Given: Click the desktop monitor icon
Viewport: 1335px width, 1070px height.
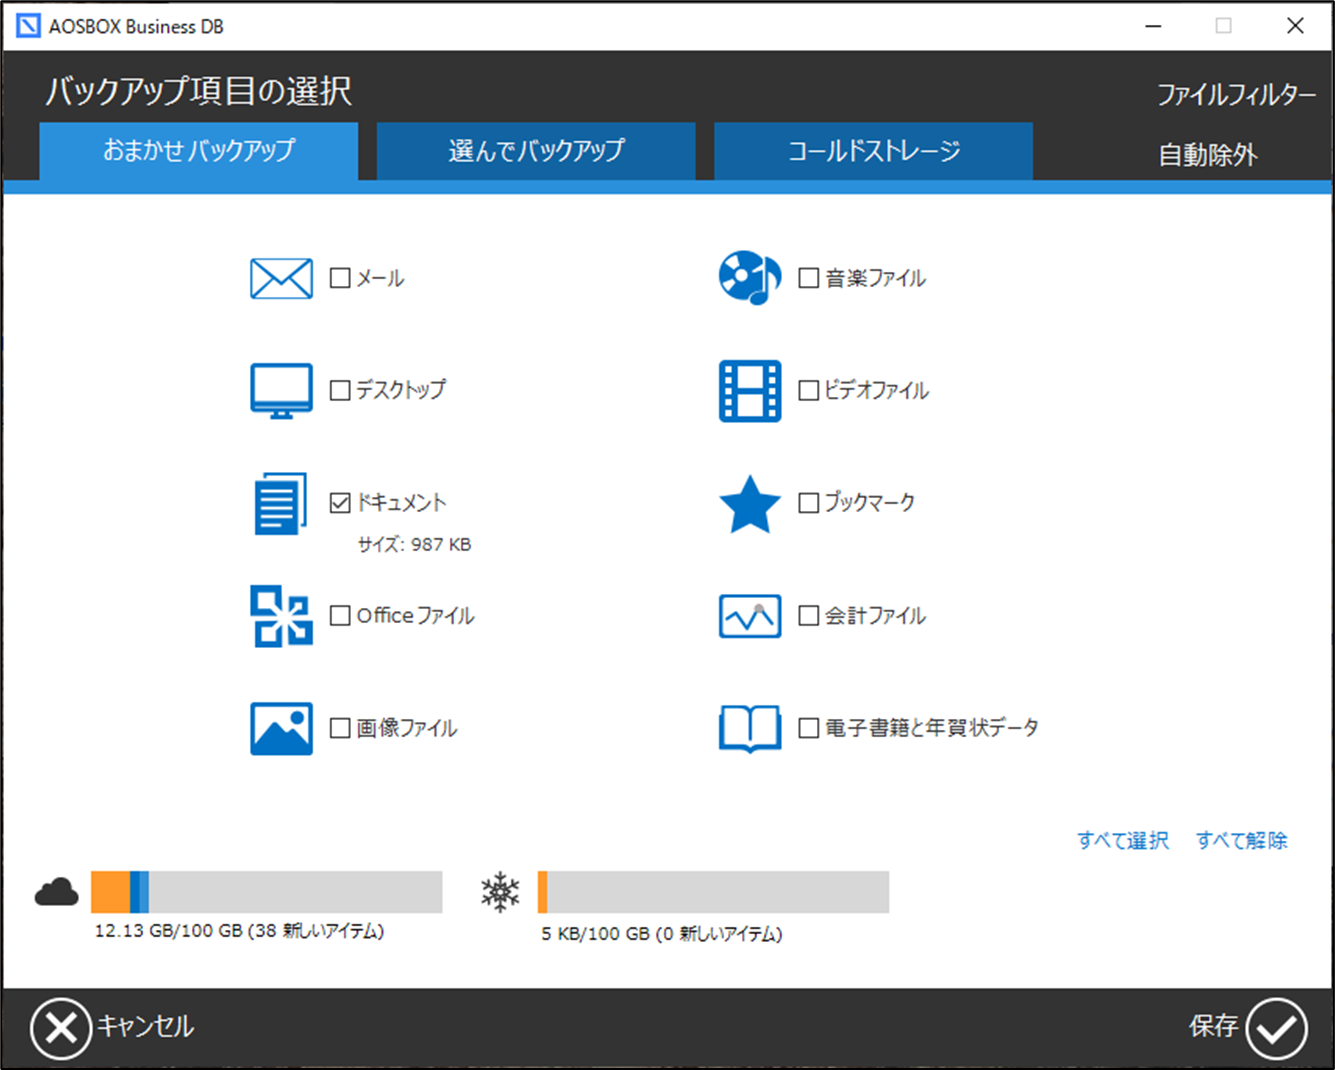Looking at the screenshot, I should pyautogui.click(x=281, y=391).
